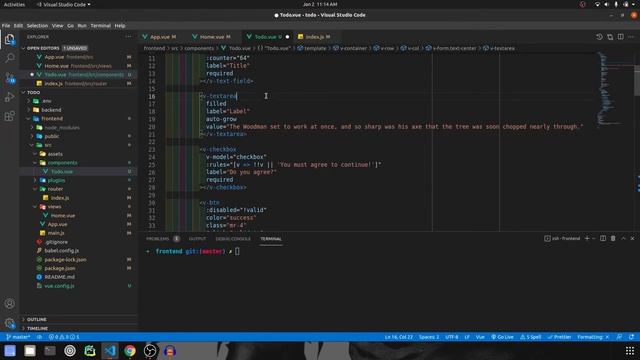Split the terminal panel
Viewport: 640px width, 360px height.
603,238
